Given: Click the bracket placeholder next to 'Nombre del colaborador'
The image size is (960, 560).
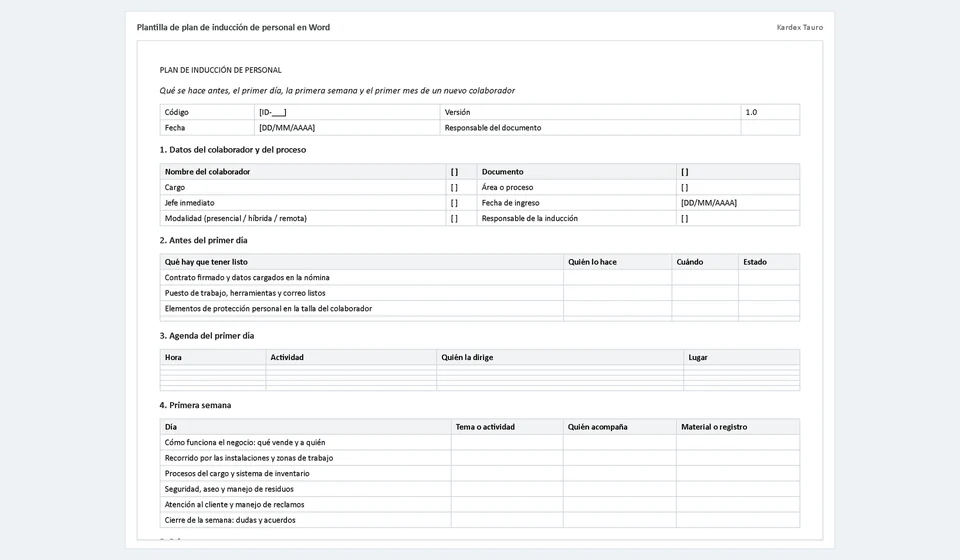Looking at the screenshot, I should (x=454, y=172).
